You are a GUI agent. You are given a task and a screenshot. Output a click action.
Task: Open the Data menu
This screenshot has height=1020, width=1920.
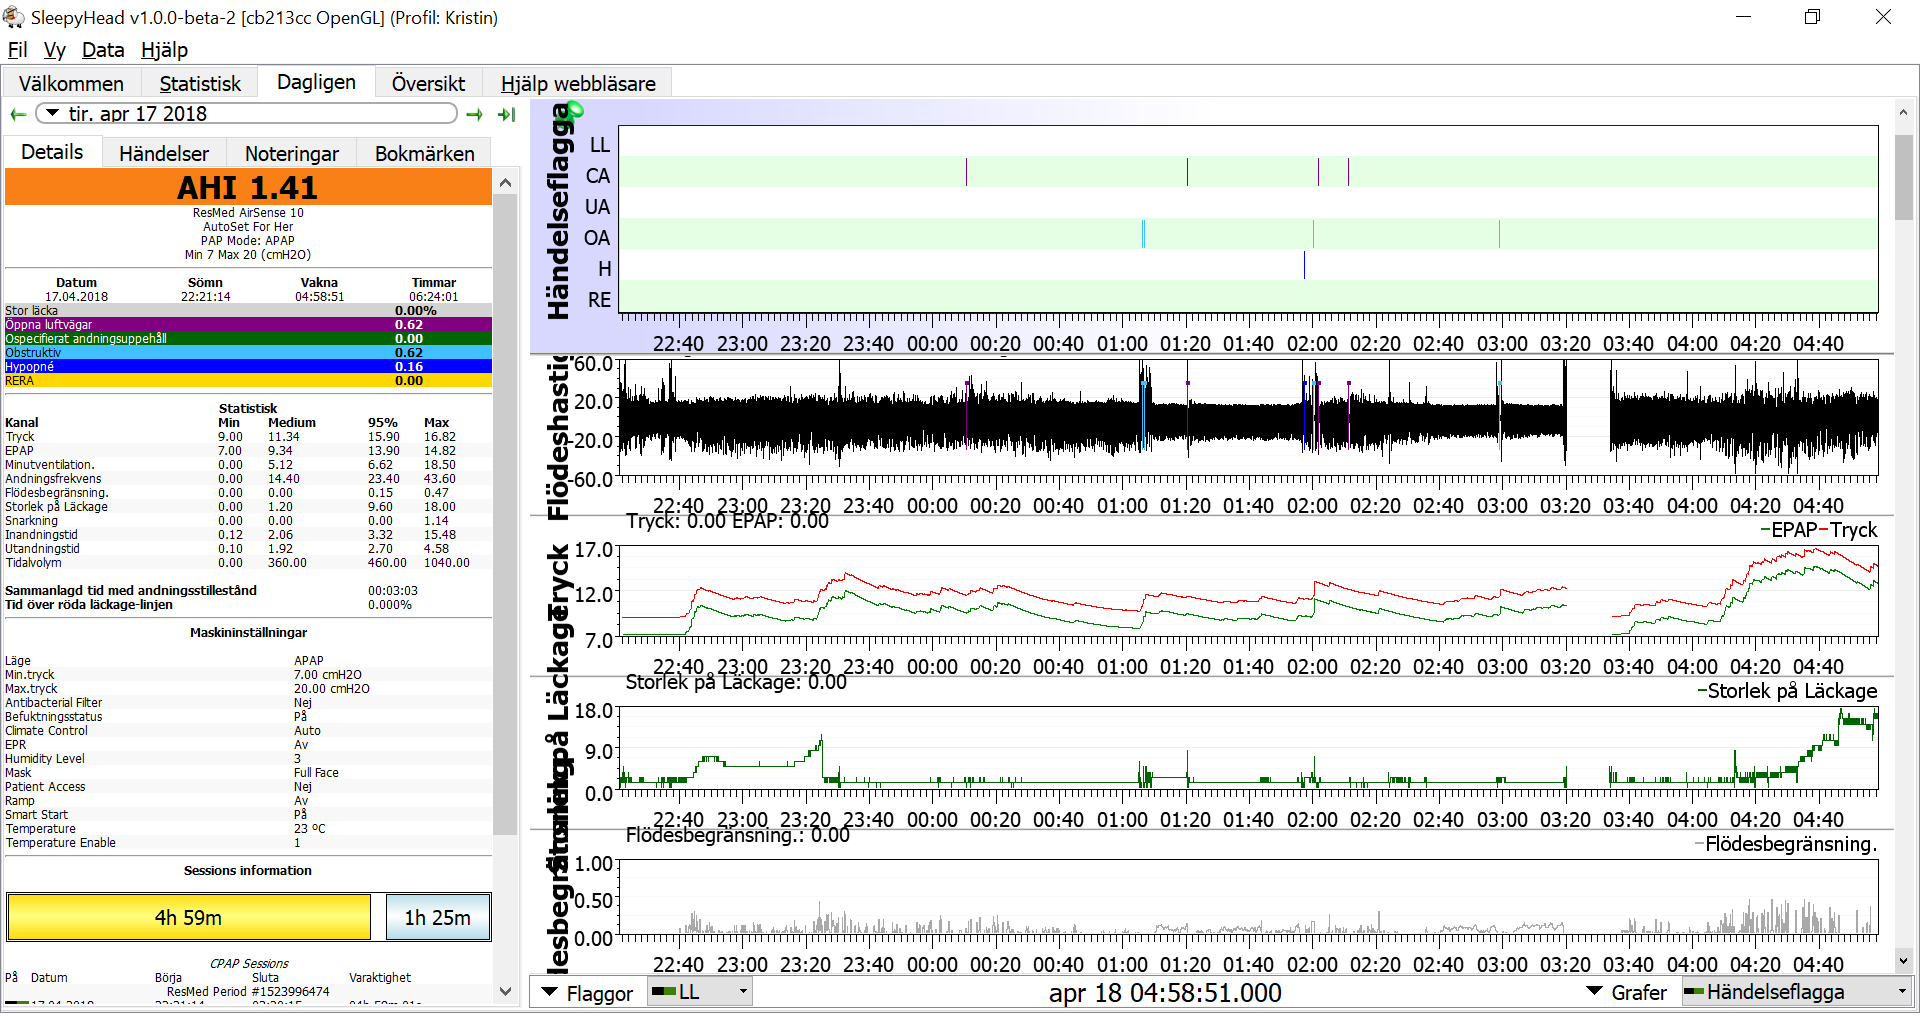tap(103, 50)
